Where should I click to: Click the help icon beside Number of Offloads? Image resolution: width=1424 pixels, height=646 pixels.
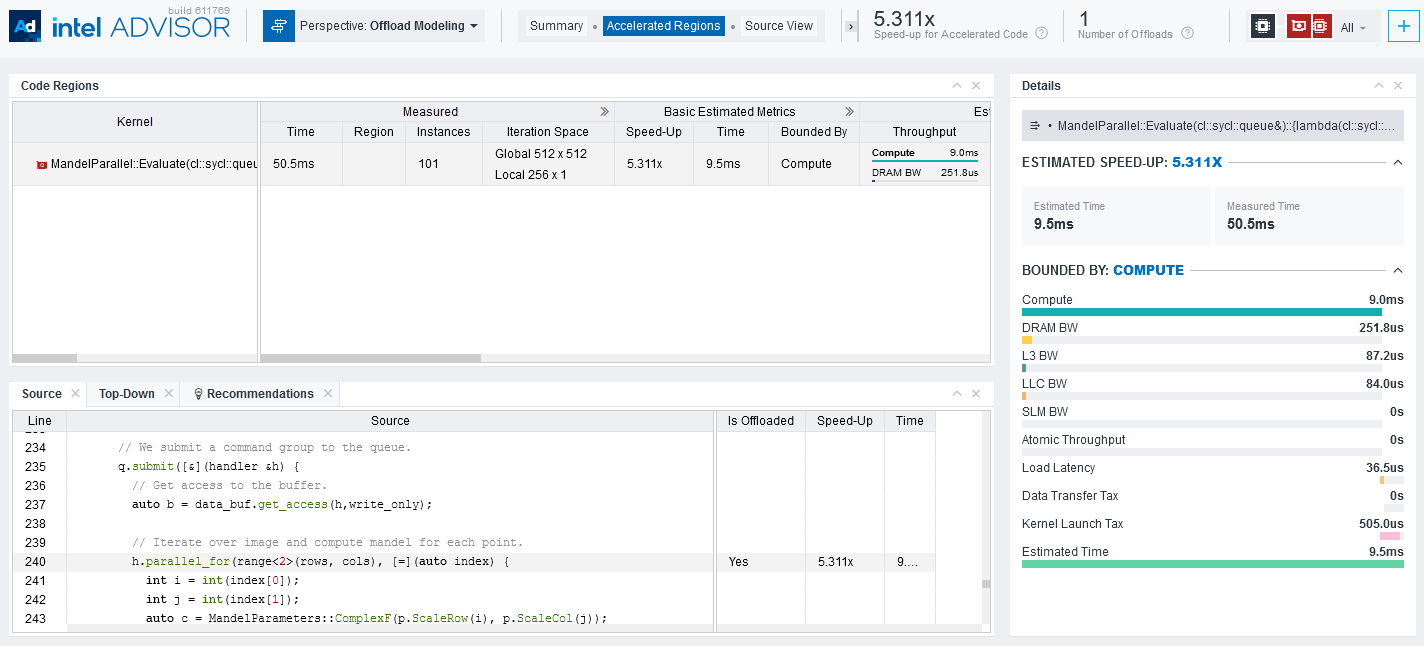click(x=1187, y=34)
